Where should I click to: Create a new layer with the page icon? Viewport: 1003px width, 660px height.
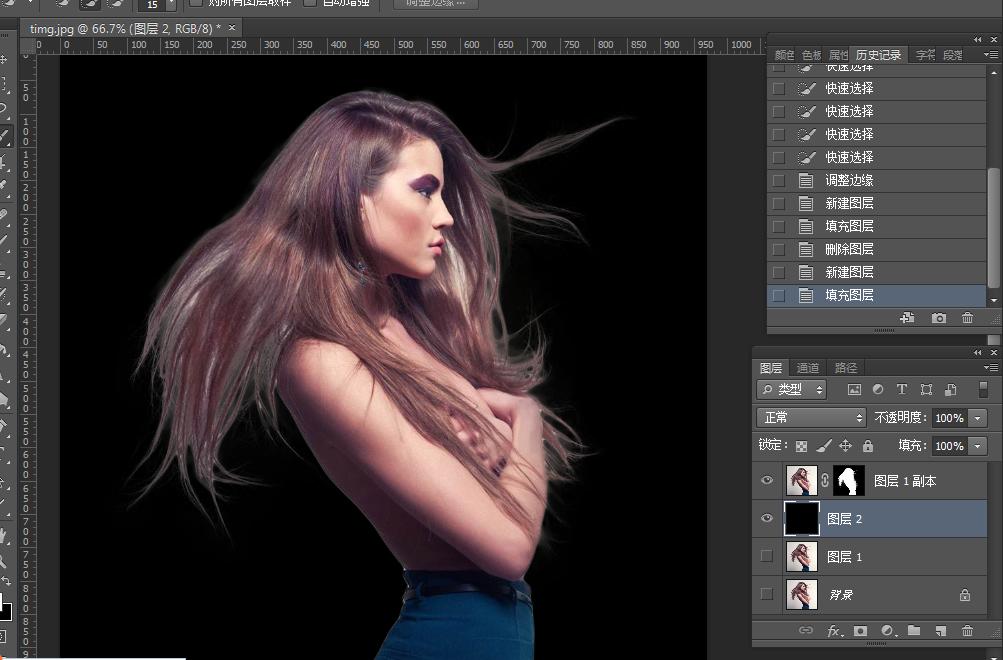940,631
